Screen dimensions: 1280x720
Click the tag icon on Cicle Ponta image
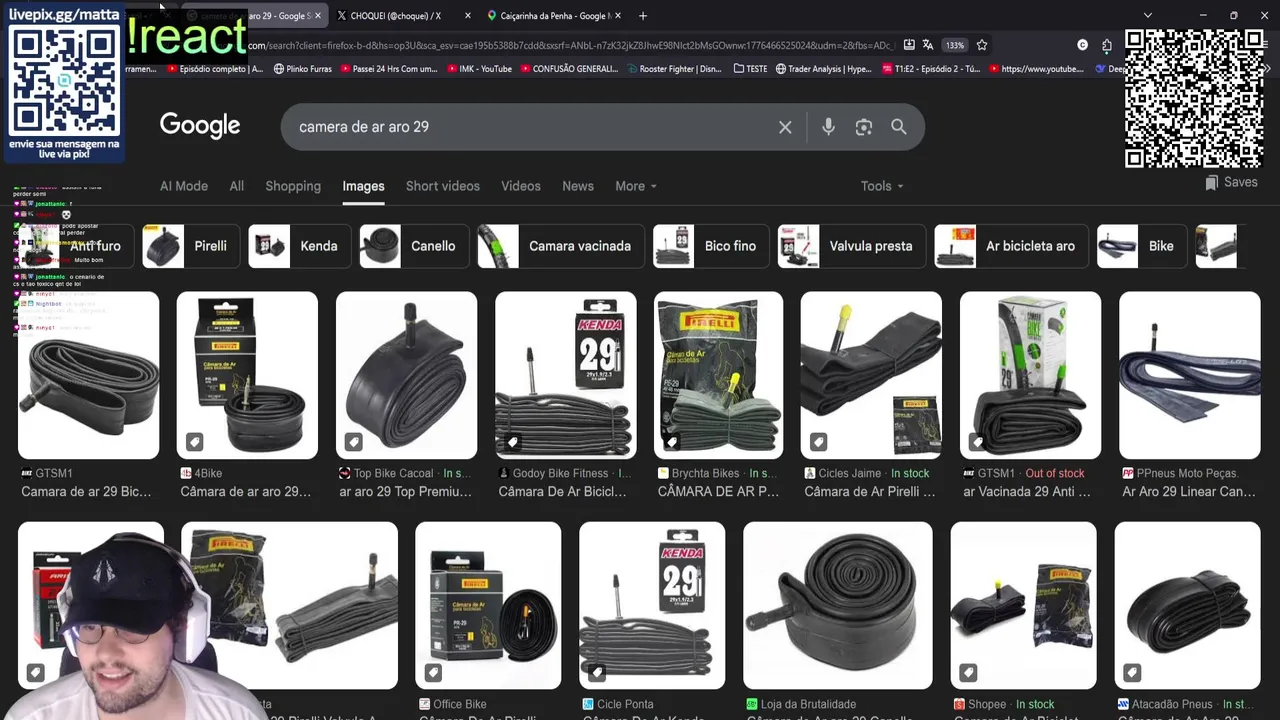tap(597, 672)
